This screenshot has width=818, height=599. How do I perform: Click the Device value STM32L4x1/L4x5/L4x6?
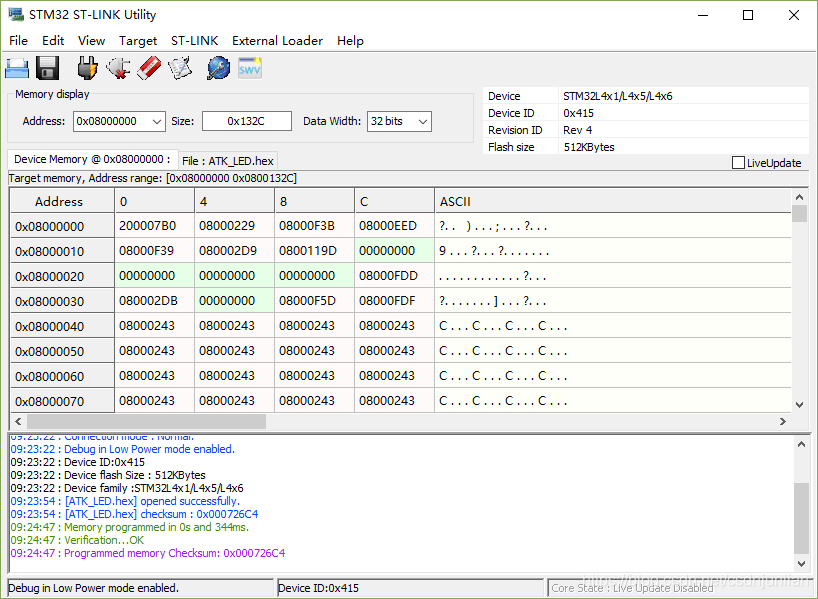point(618,96)
